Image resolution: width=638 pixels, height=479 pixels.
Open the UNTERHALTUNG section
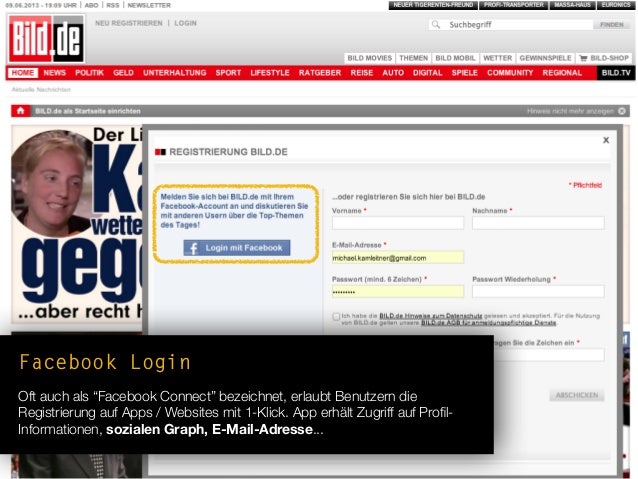tap(175, 73)
